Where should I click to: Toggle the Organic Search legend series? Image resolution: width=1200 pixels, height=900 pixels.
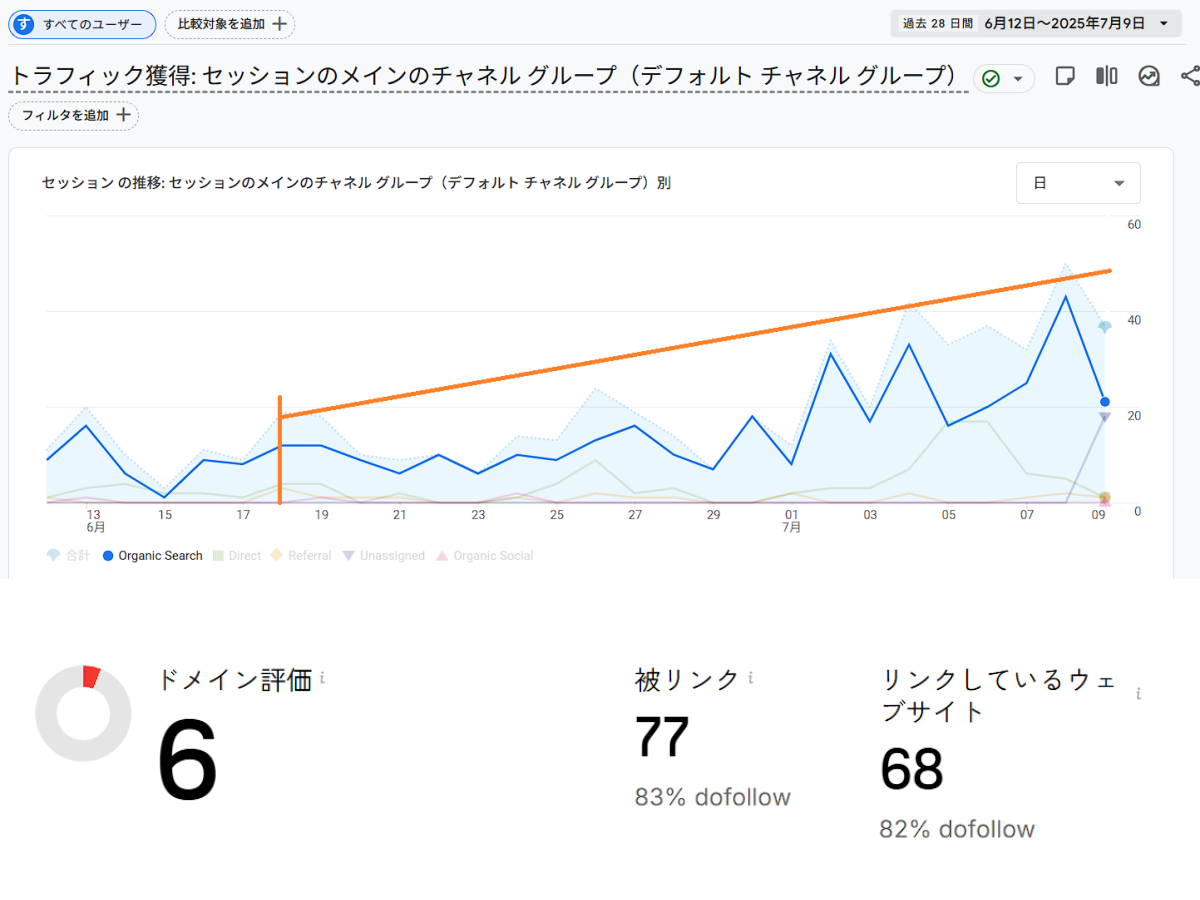[x=152, y=556]
